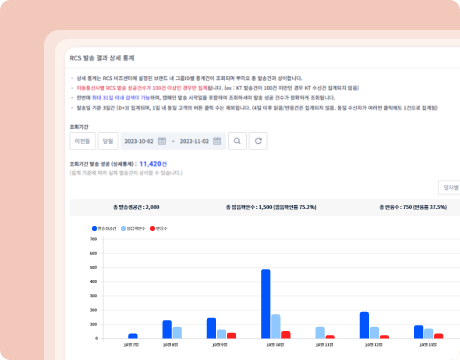Click the first small dark blue bar

point(133,336)
